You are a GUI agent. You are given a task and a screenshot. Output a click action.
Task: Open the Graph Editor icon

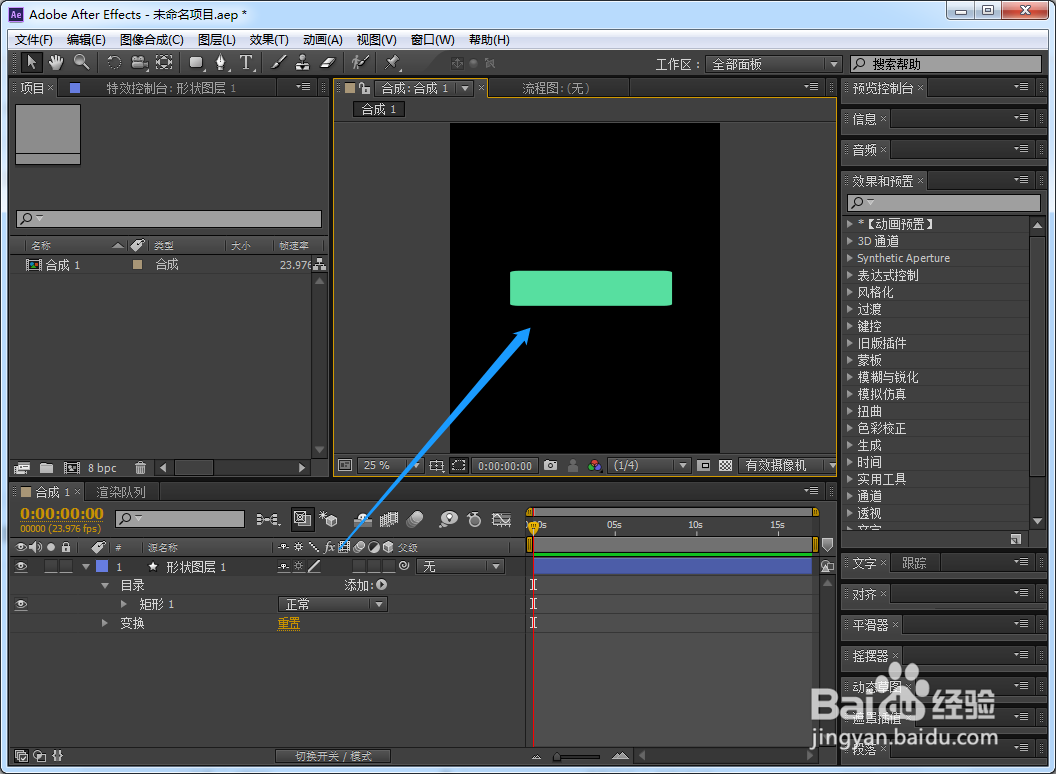pyautogui.click(x=501, y=519)
